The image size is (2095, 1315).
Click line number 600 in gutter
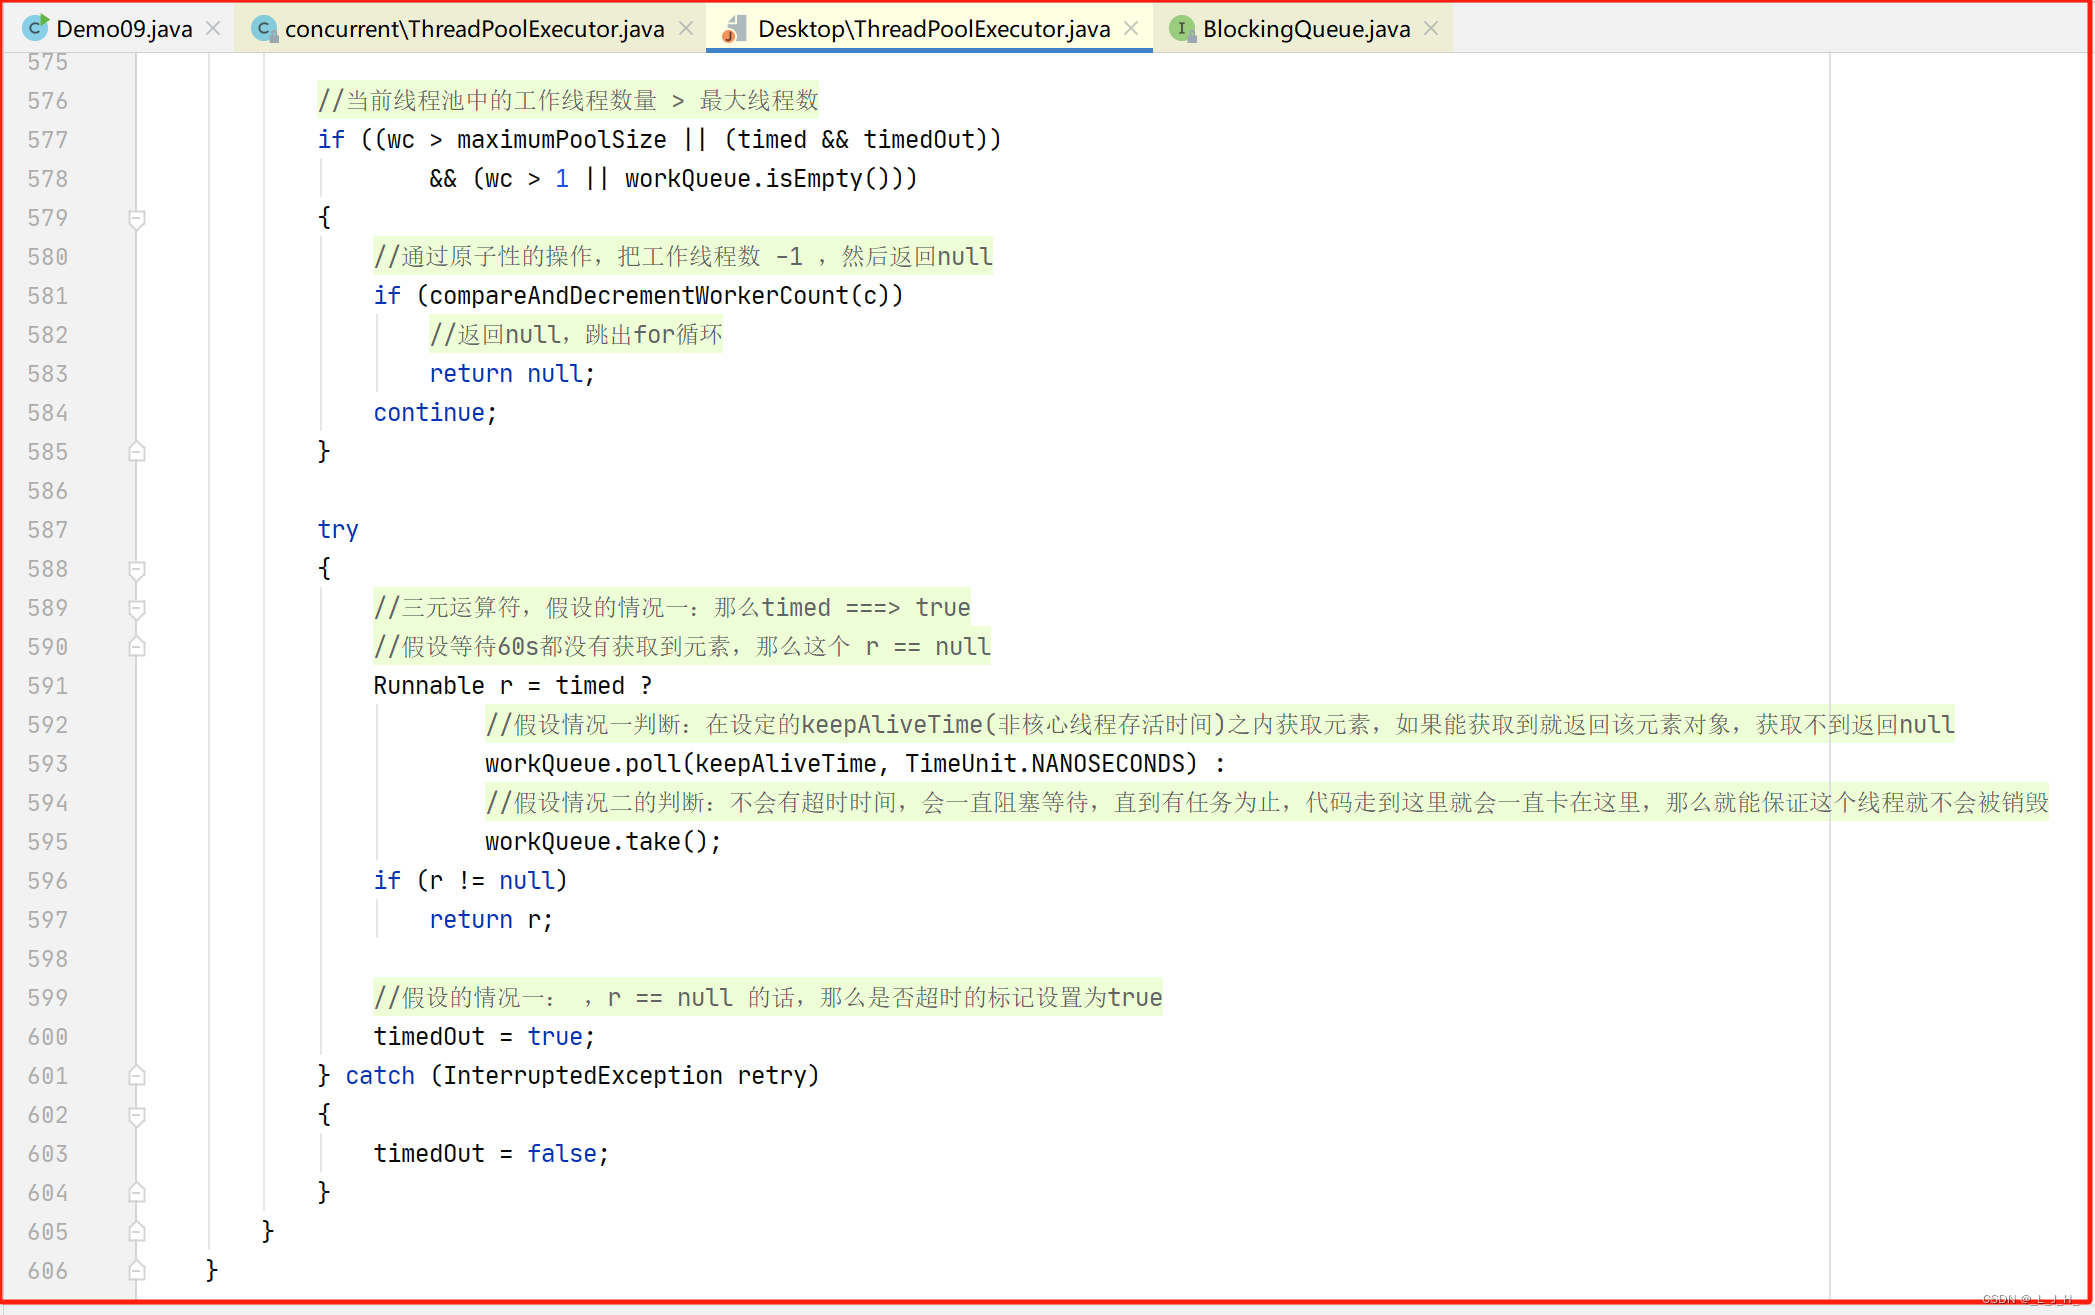tap(48, 1037)
